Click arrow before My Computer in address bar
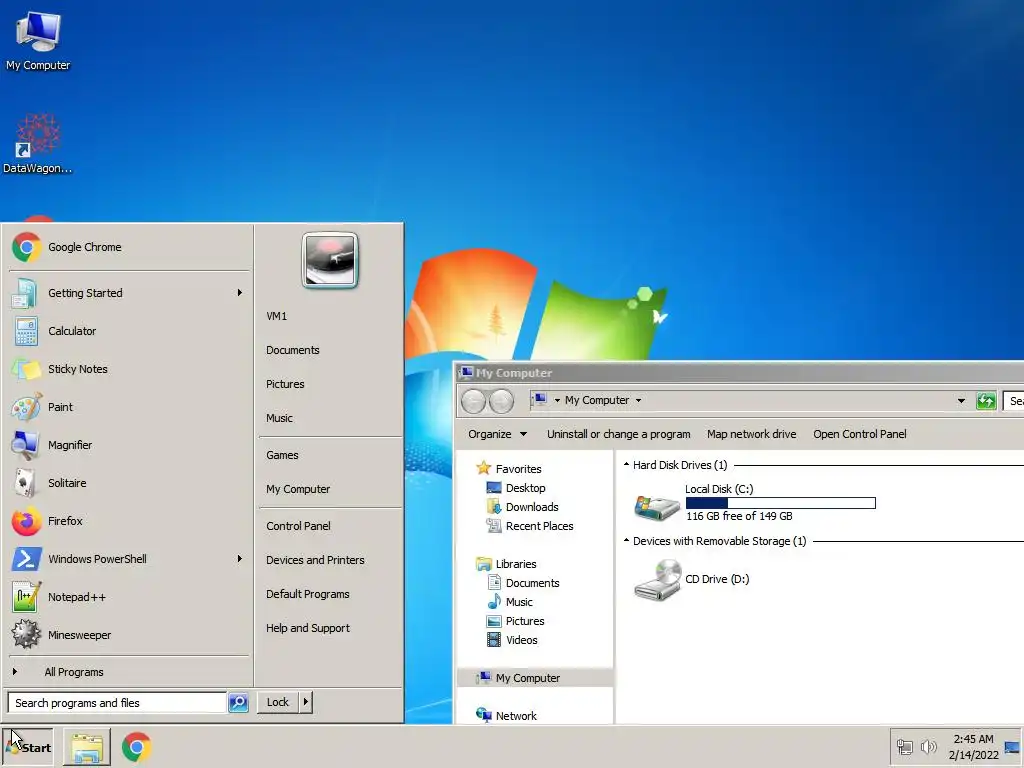Image resolution: width=1024 pixels, height=768 pixels. [557, 400]
